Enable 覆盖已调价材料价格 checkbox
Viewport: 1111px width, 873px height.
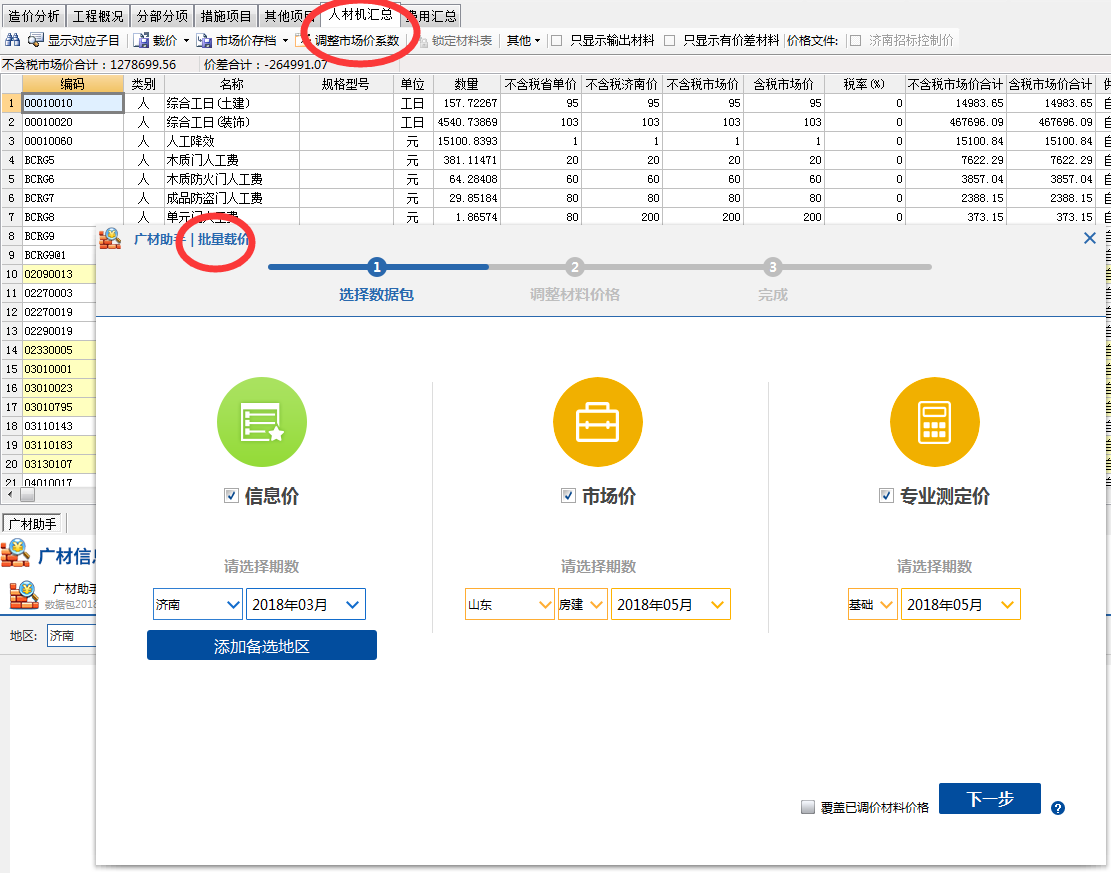coord(808,807)
